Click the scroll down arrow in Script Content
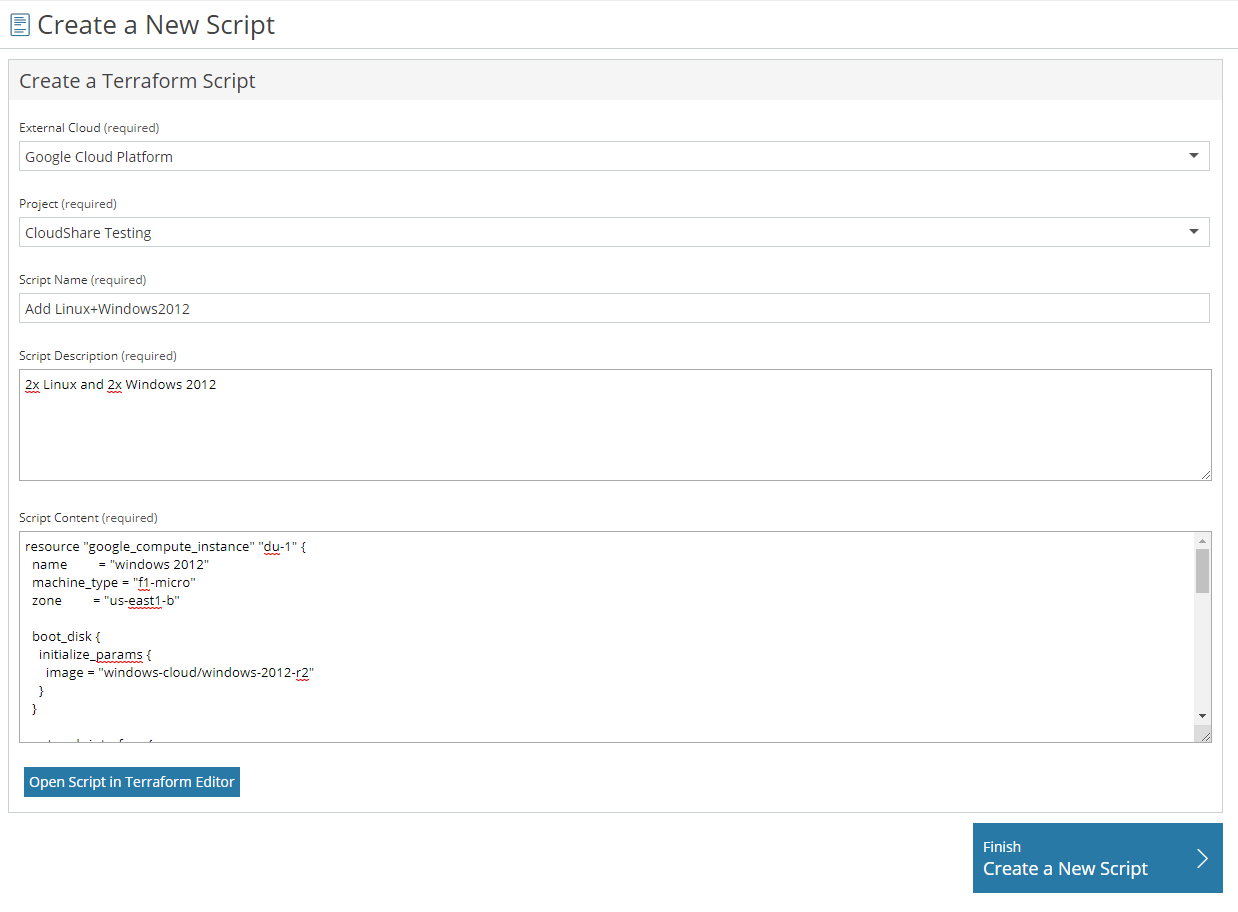The height and width of the screenshot is (912, 1238). (1202, 716)
